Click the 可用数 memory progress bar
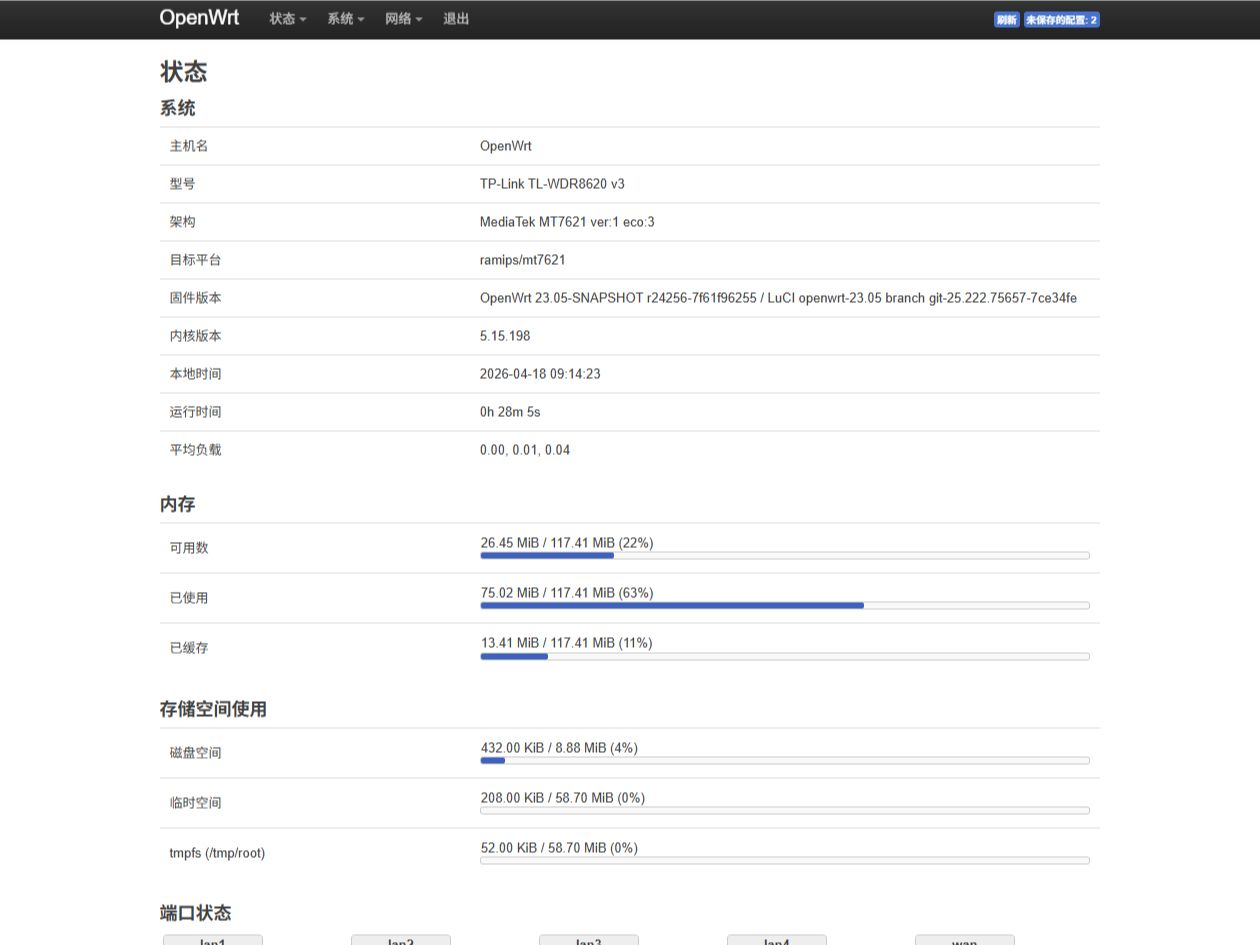The width and height of the screenshot is (1260, 945). click(x=785, y=555)
